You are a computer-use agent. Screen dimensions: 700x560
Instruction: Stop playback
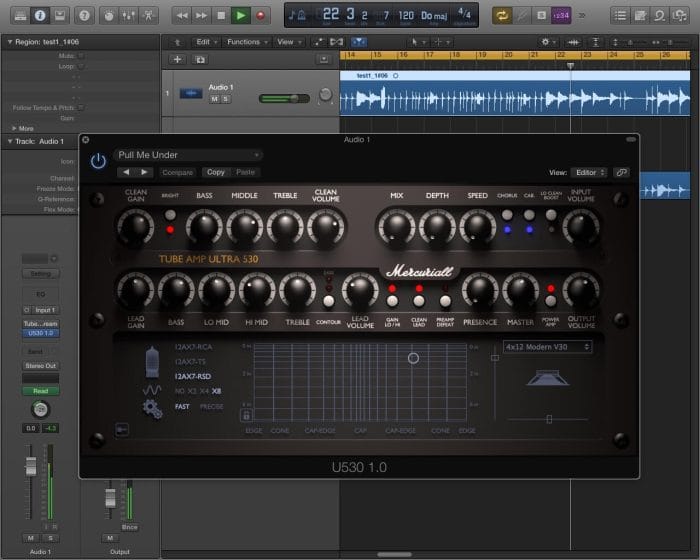tap(221, 16)
